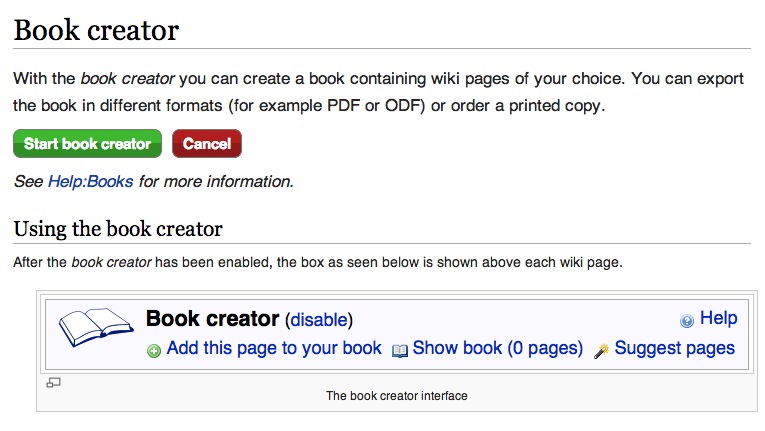The height and width of the screenshot is (431, 765).
Task: Click the book creator interface screenshot thumbnail
Action: (397, 334)
